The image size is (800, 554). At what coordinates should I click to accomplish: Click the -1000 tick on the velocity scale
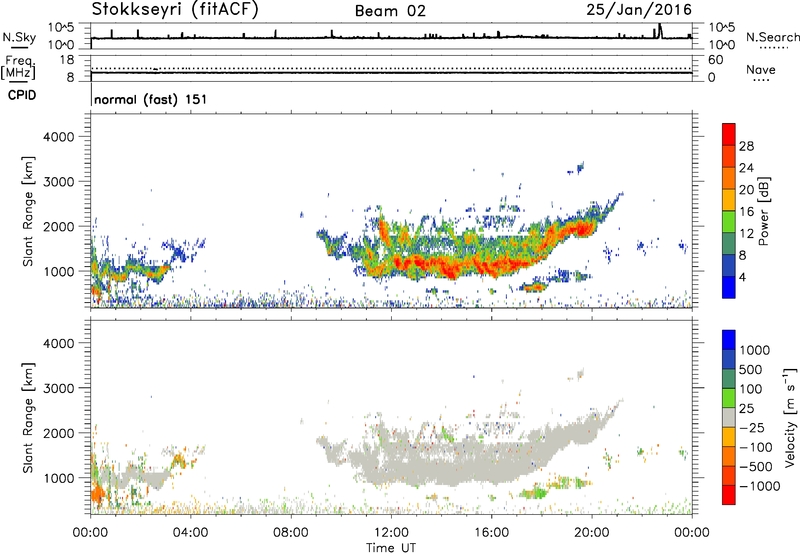759,486
